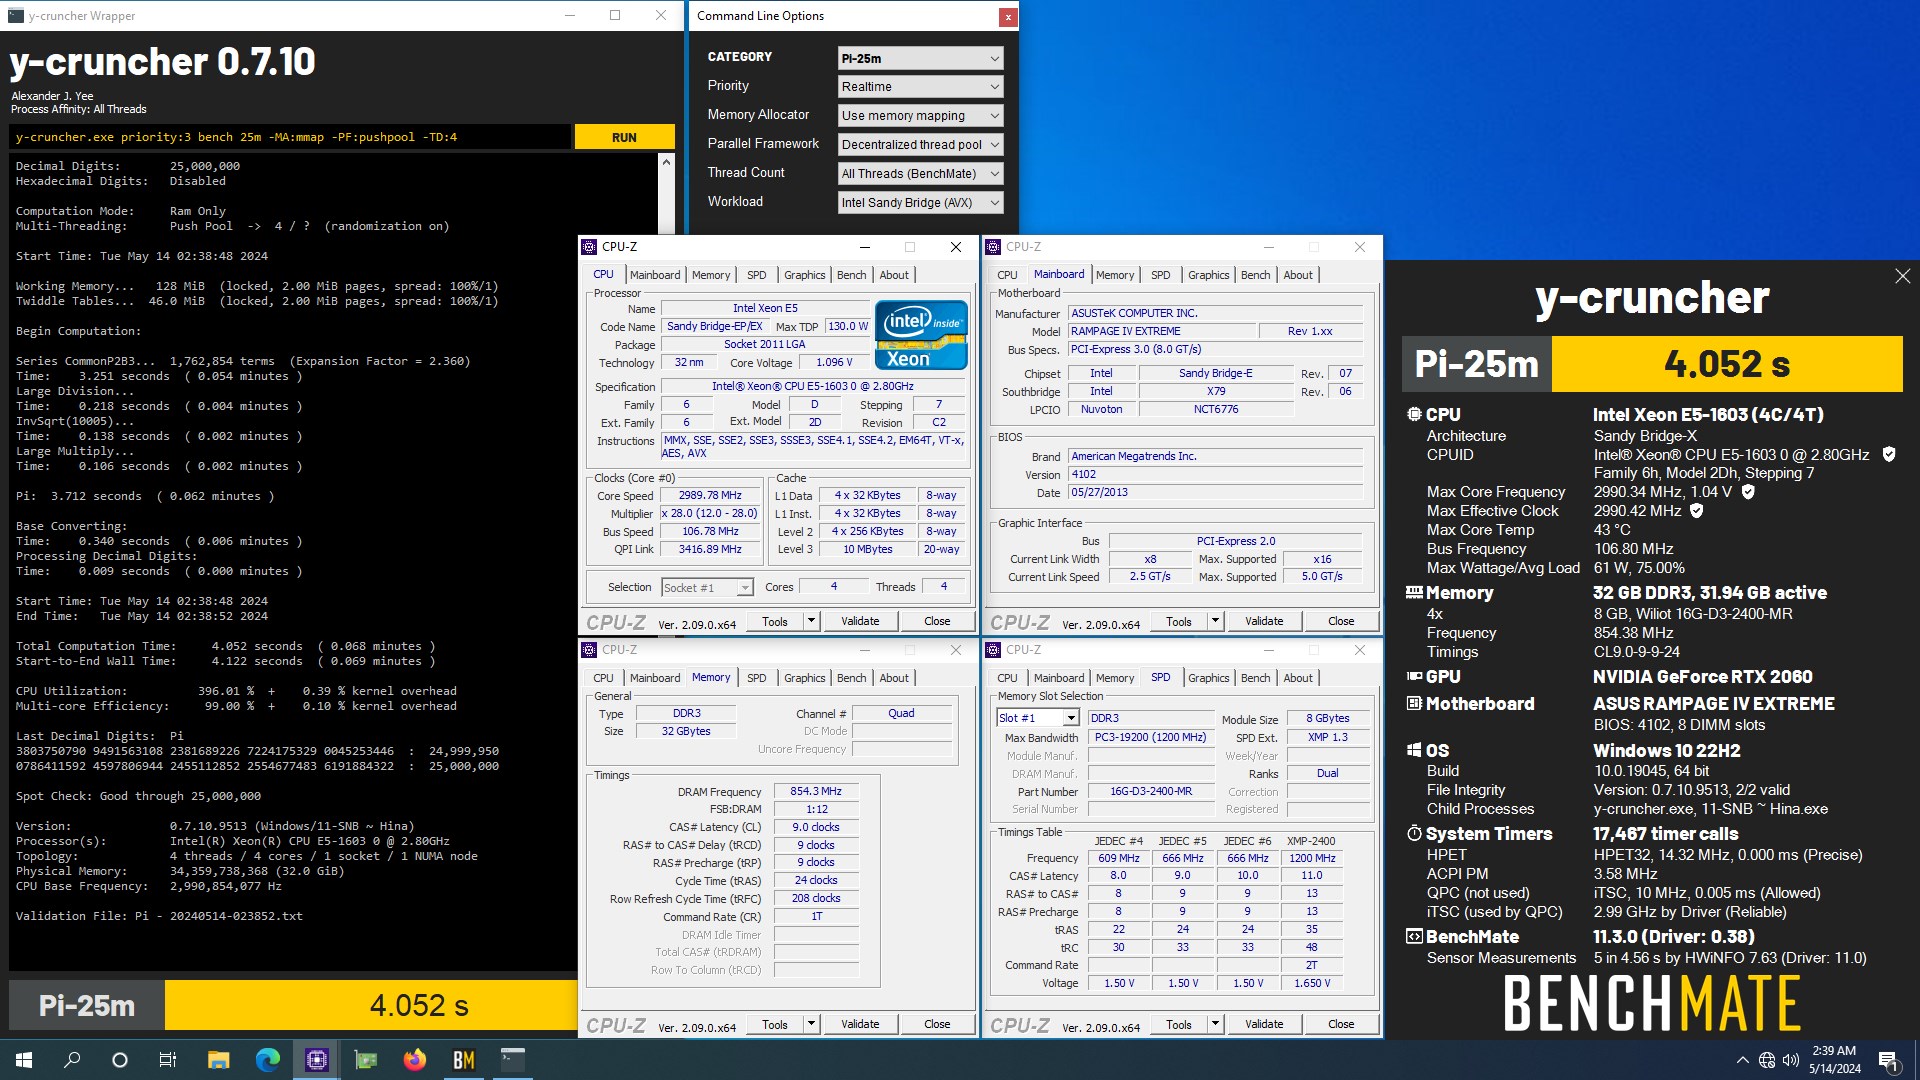
Task: Open the Slot #1 memory slot dropdown
Action: [x=1037, y=718]
